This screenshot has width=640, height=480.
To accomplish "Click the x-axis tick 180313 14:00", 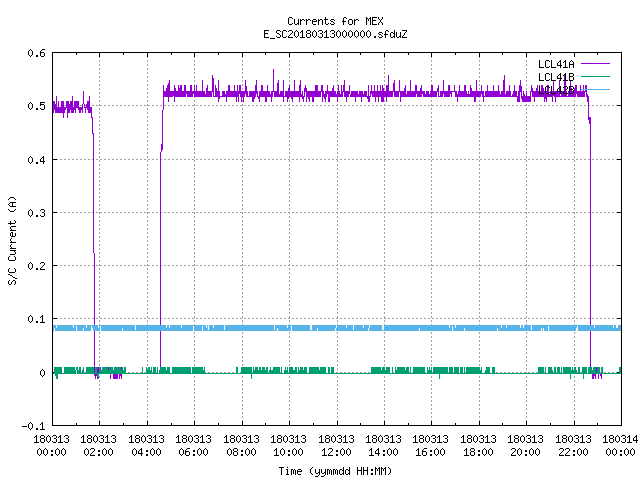I will pos(383,445).
